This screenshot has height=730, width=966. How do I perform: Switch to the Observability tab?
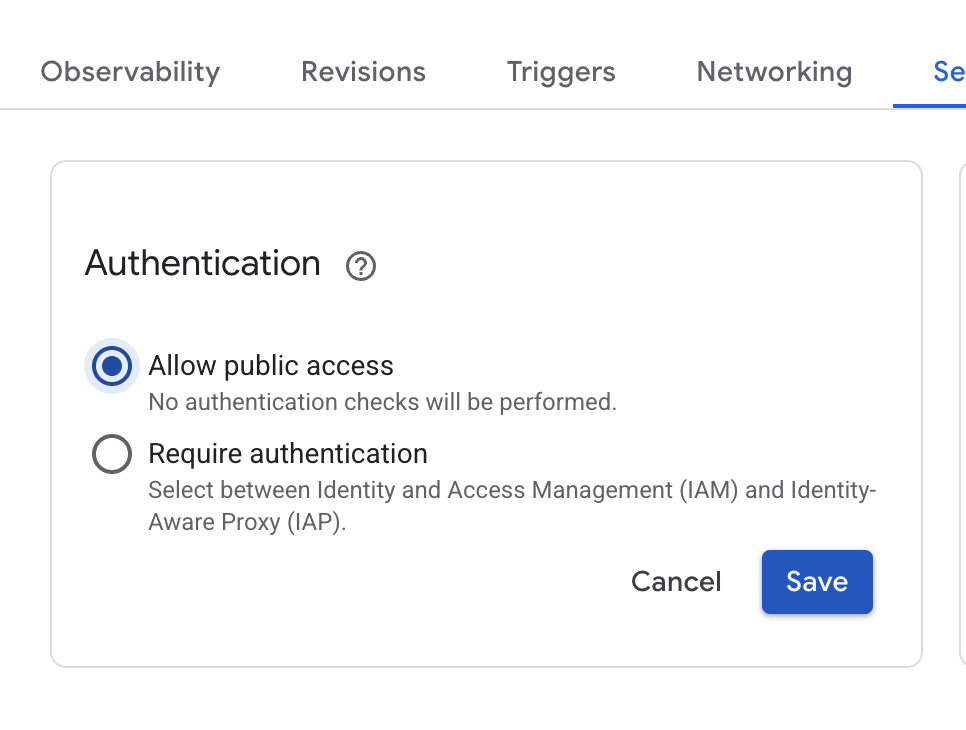tap(130, 72)
